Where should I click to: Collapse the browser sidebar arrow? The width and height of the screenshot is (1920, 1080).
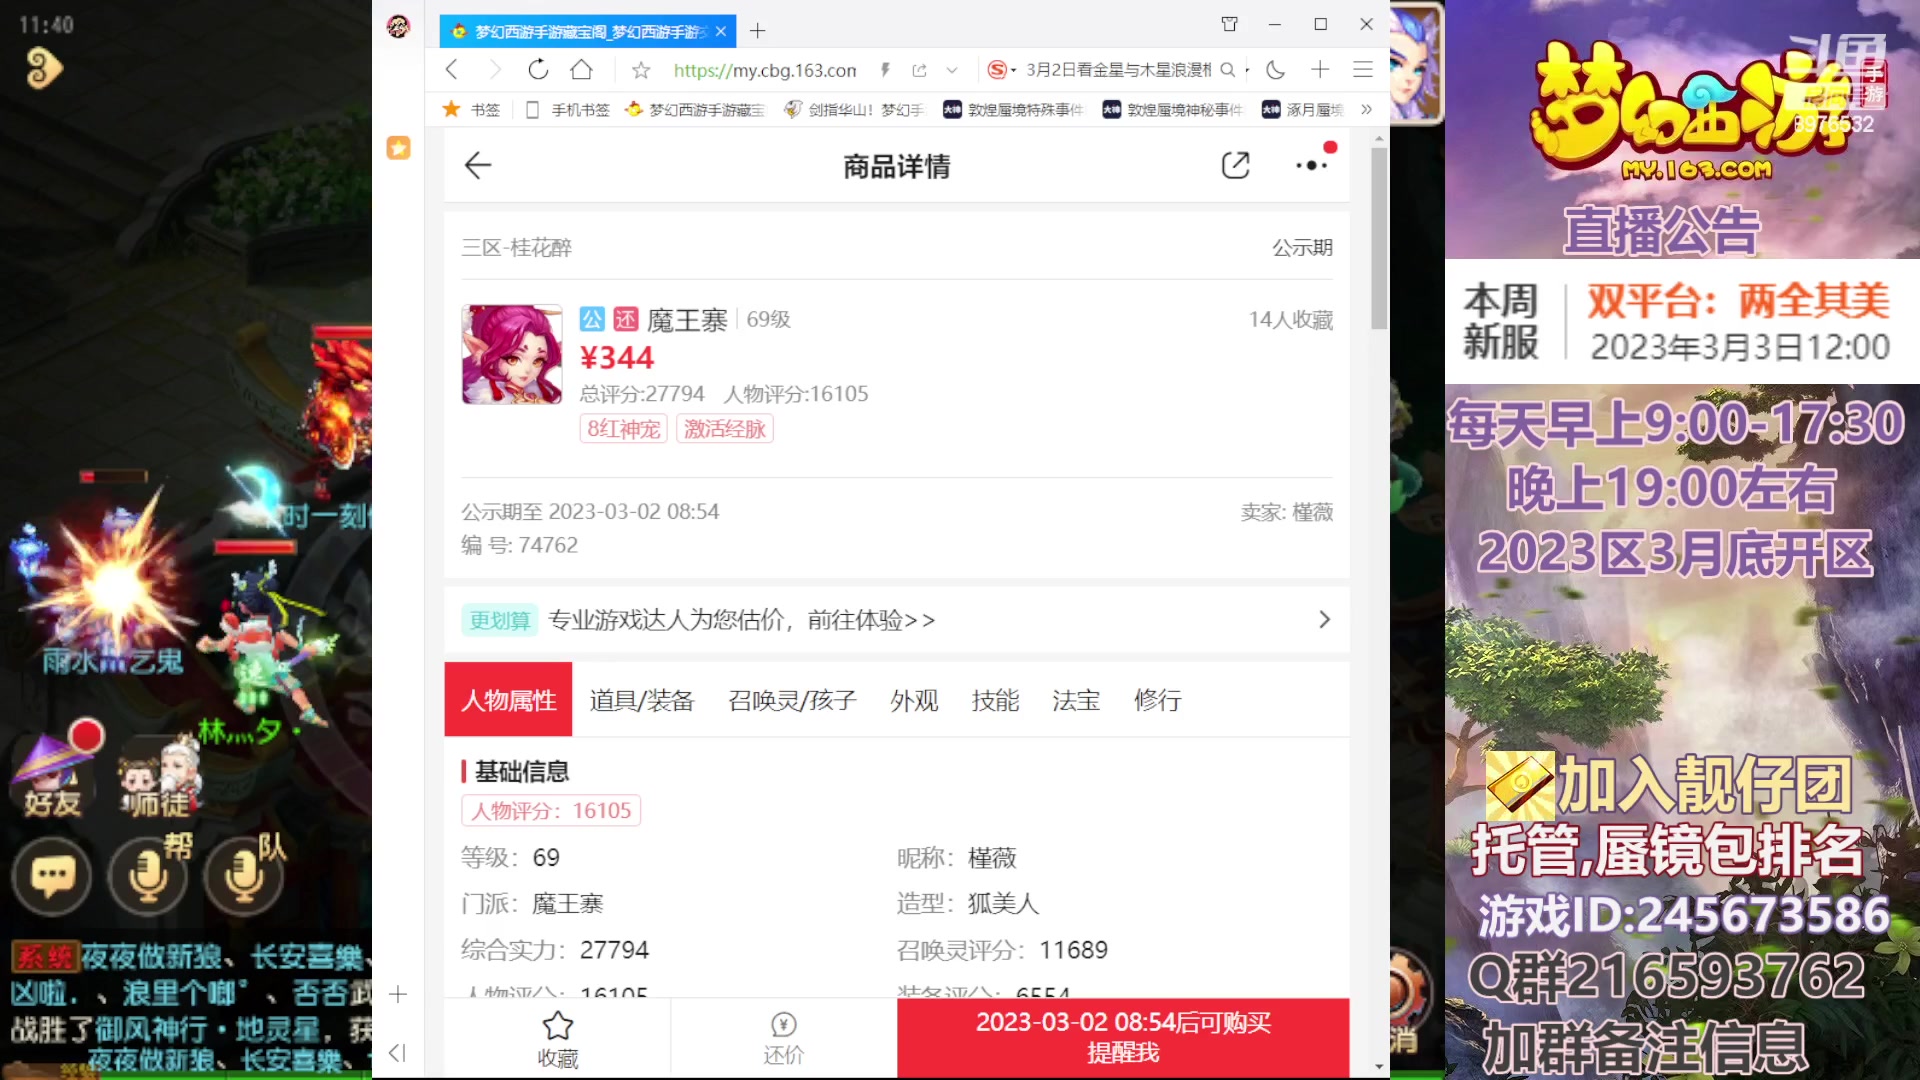click(x=397, y=1052)
